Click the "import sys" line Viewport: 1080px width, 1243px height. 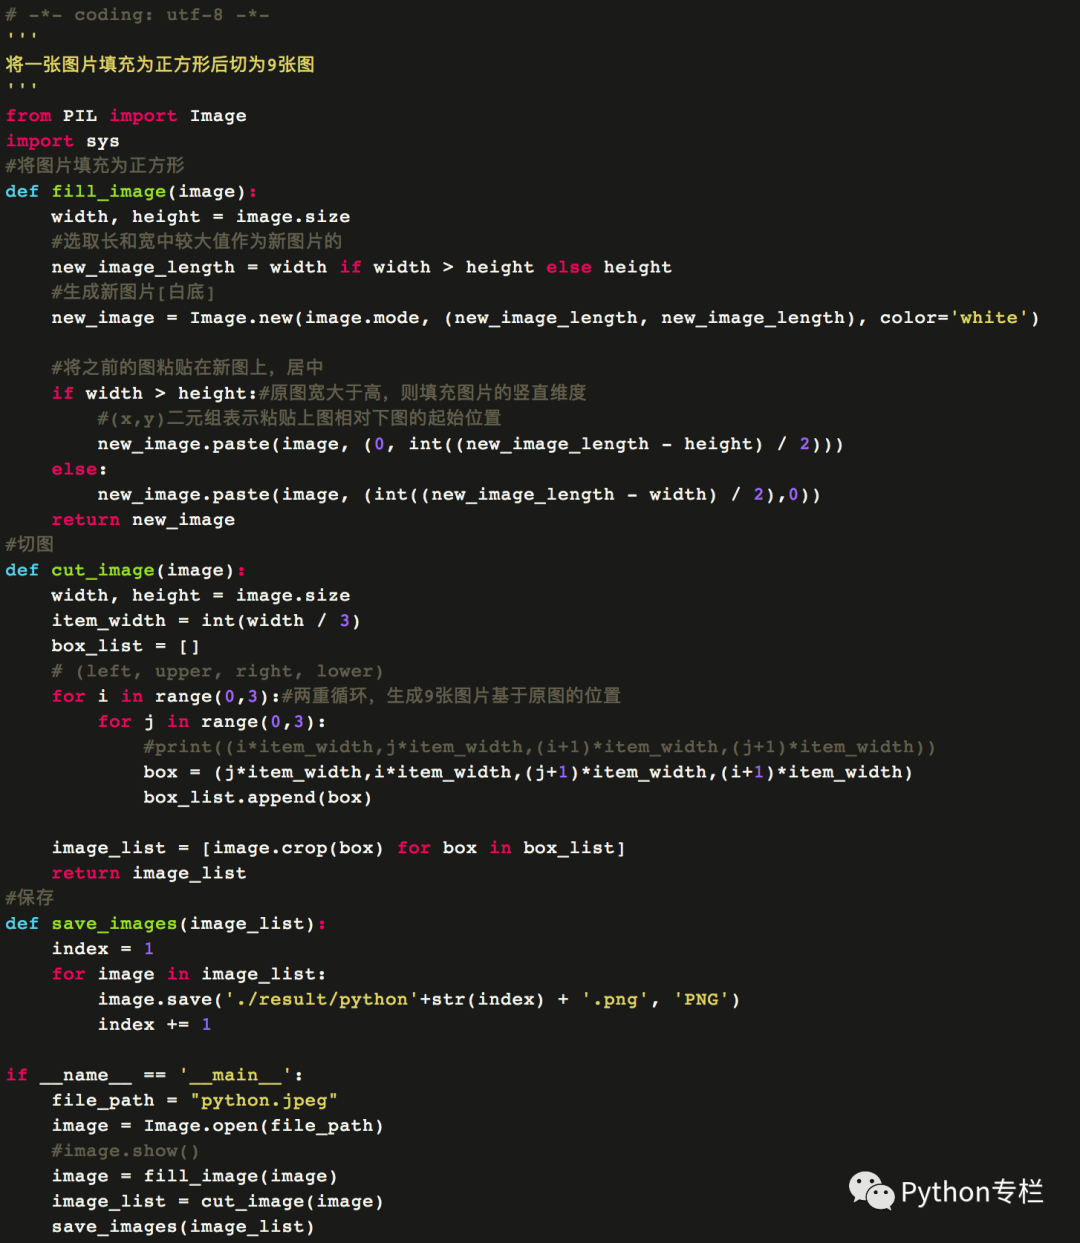click(x=62, y=141)
